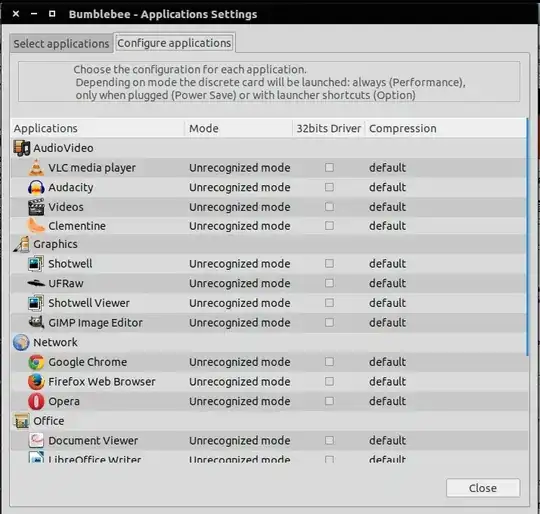
Task: Open Mode selector for Opera
Action: (x=239, y=401)
